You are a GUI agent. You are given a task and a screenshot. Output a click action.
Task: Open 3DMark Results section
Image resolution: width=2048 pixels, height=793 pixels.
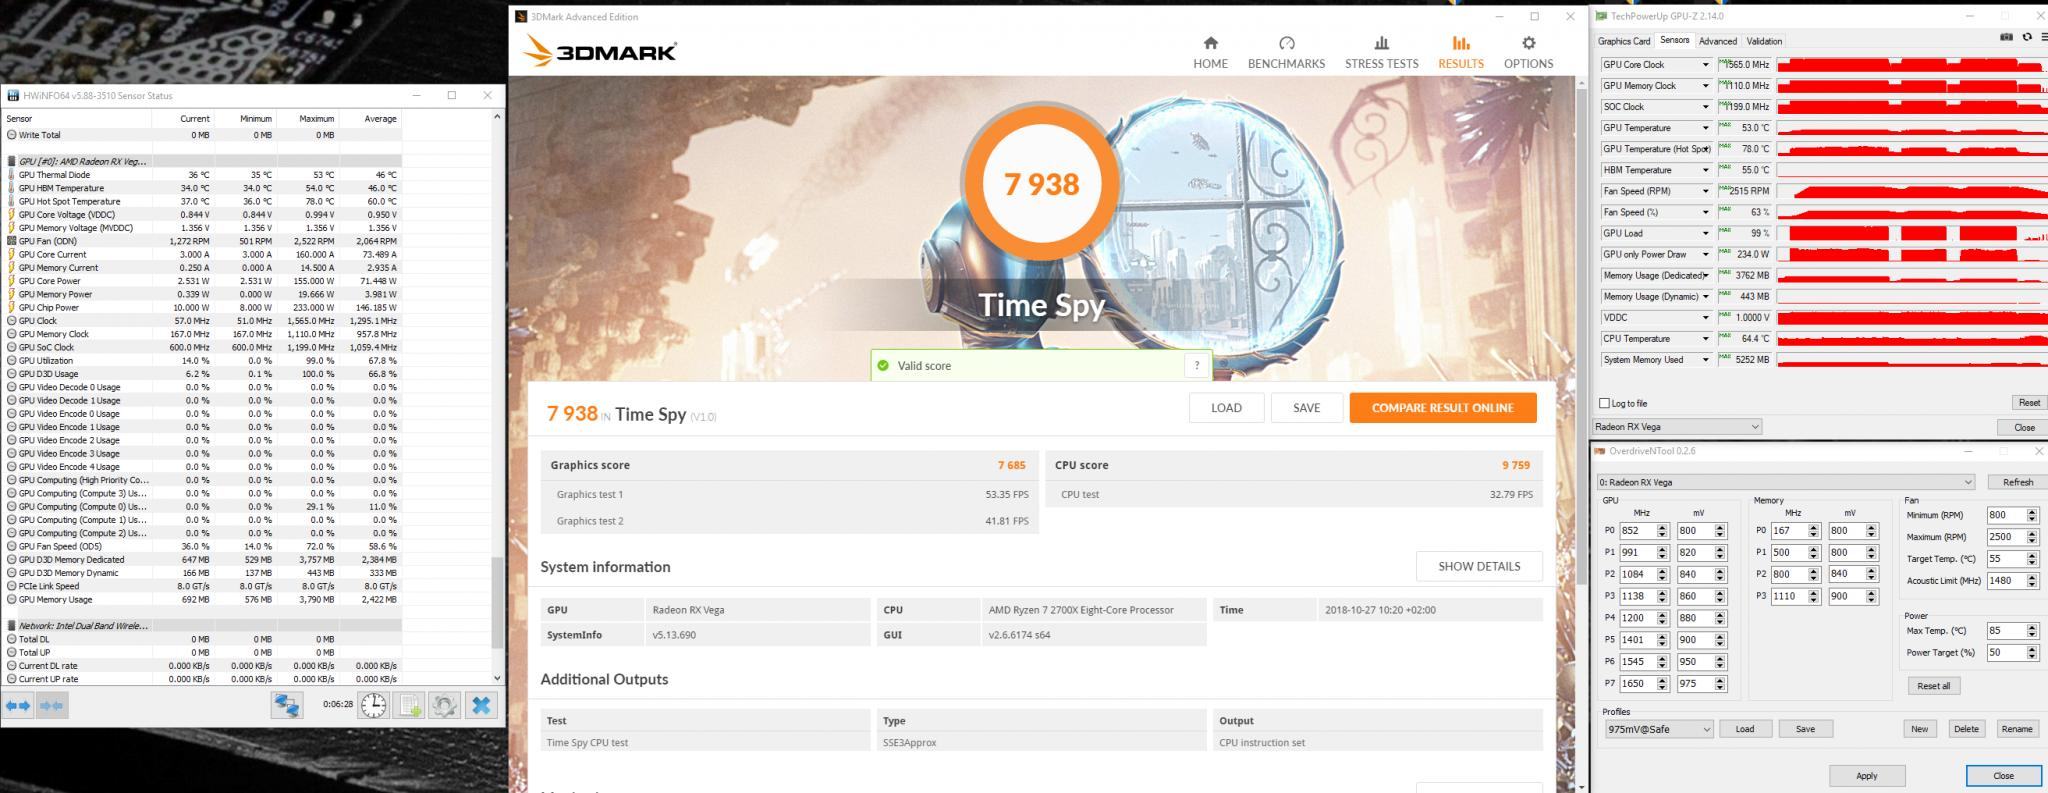(1461, 53)
